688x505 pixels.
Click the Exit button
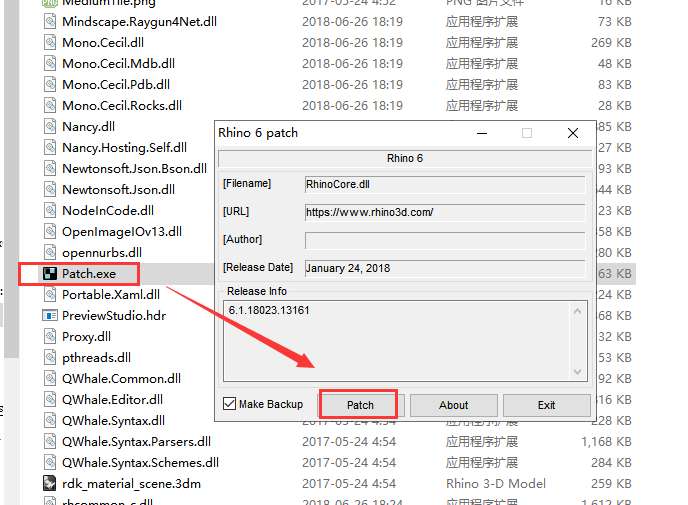pos(546,405)
